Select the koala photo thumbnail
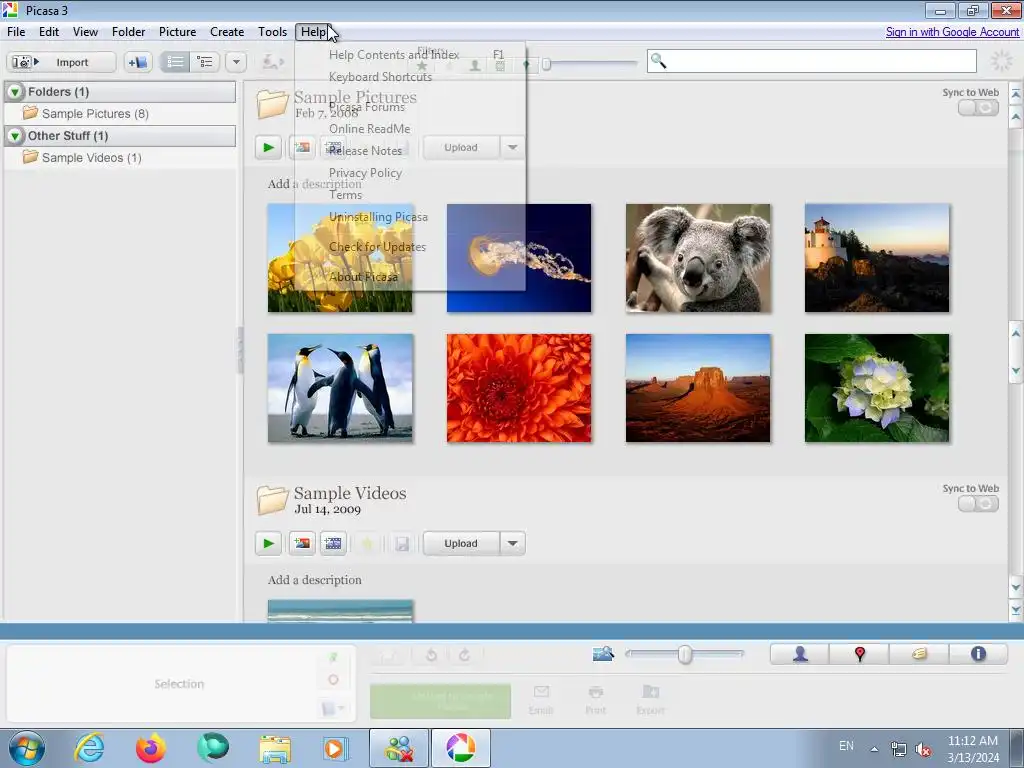 point(698,258)
